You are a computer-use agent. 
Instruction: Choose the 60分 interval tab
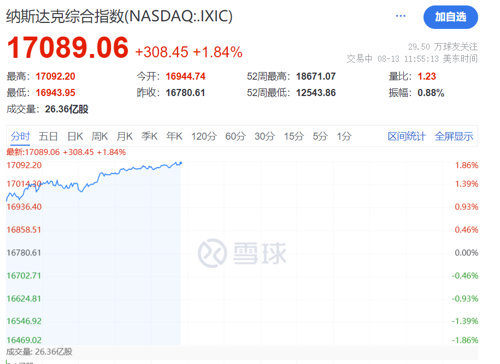tap(235, 136)
